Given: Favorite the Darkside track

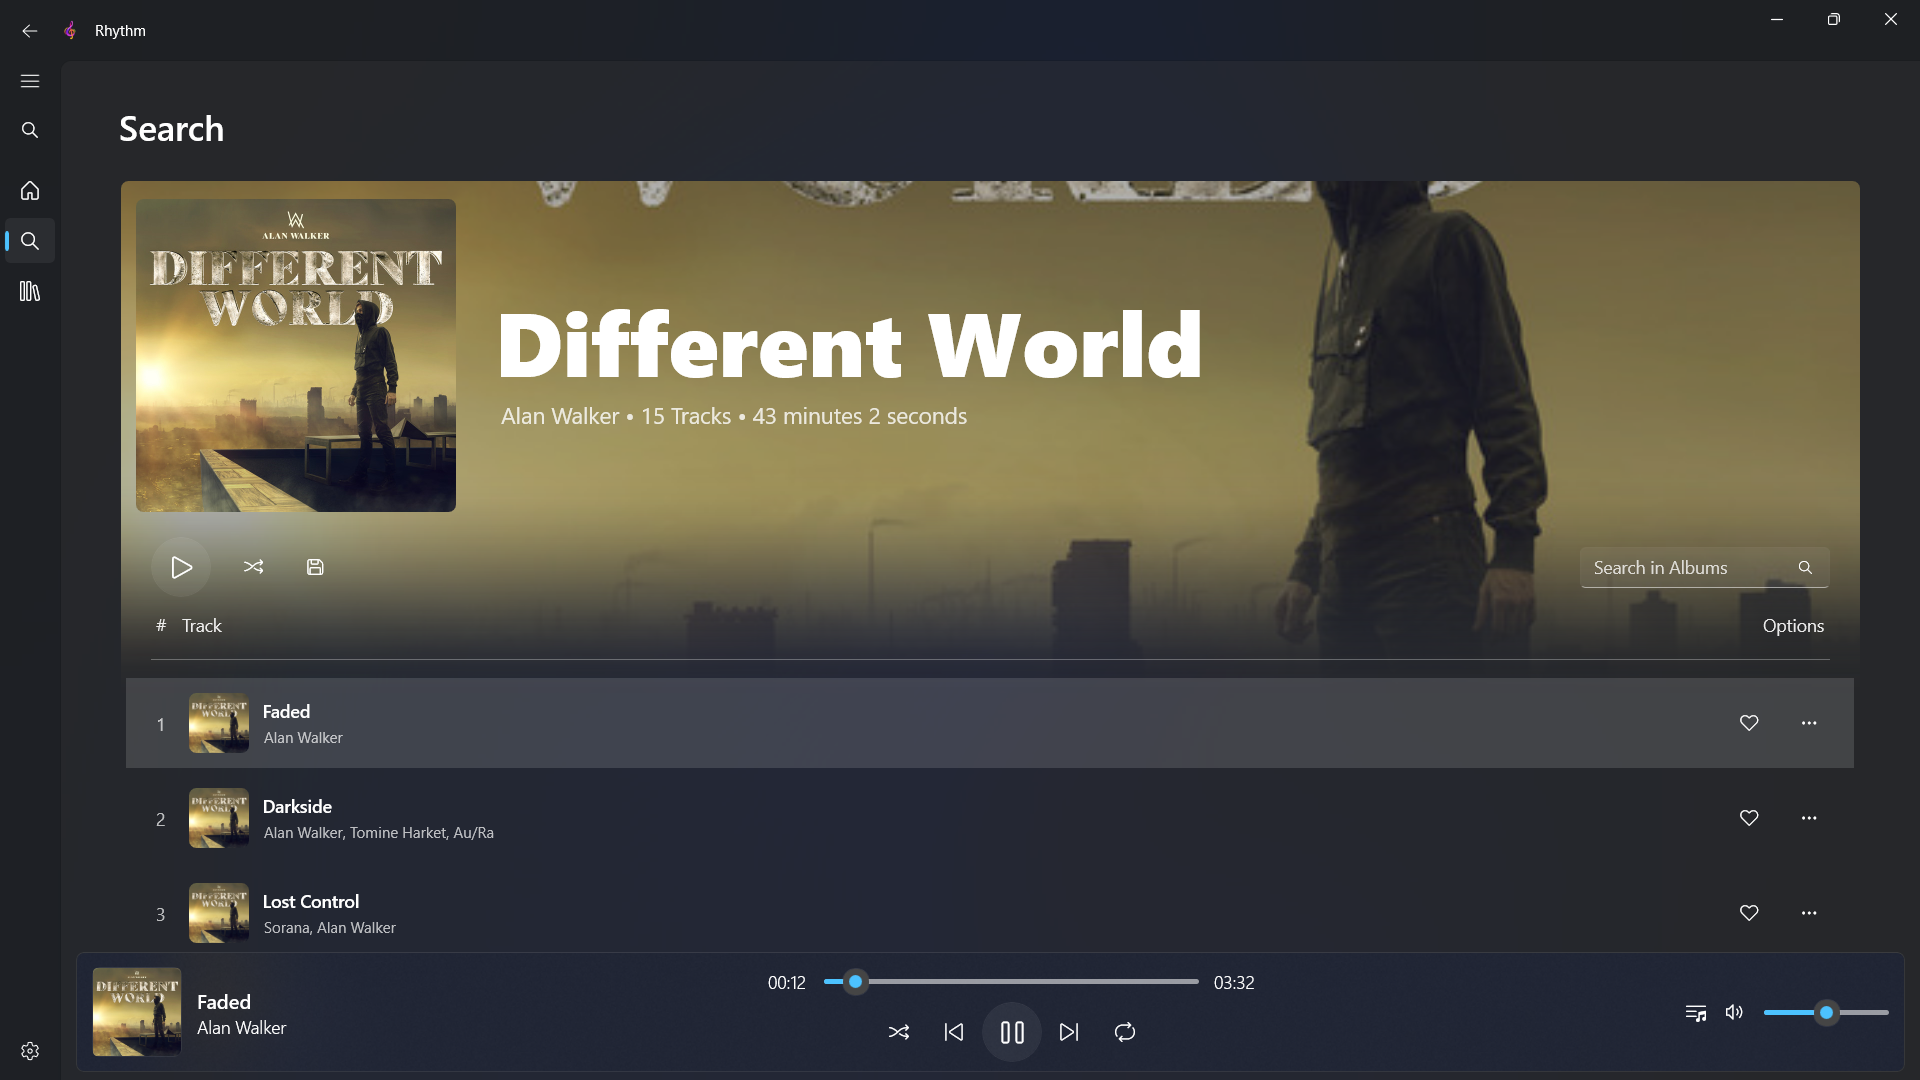Looking at the screenshot, I should pyautogui.click(x=1749, y=818).
